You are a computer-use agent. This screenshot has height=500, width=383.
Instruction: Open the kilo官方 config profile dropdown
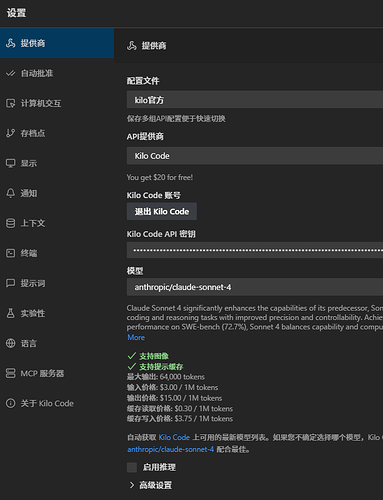point(255,100)
